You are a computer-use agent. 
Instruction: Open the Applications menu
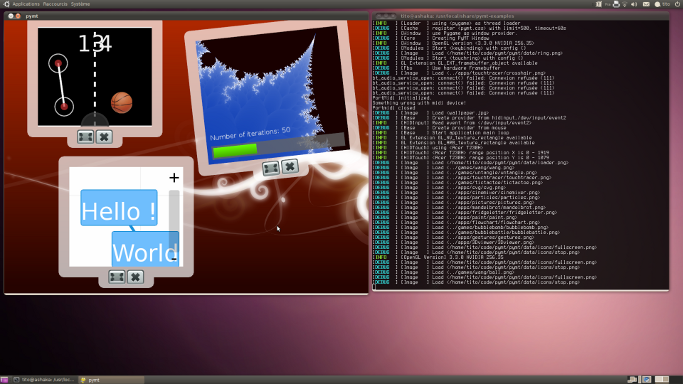point(26,4)
